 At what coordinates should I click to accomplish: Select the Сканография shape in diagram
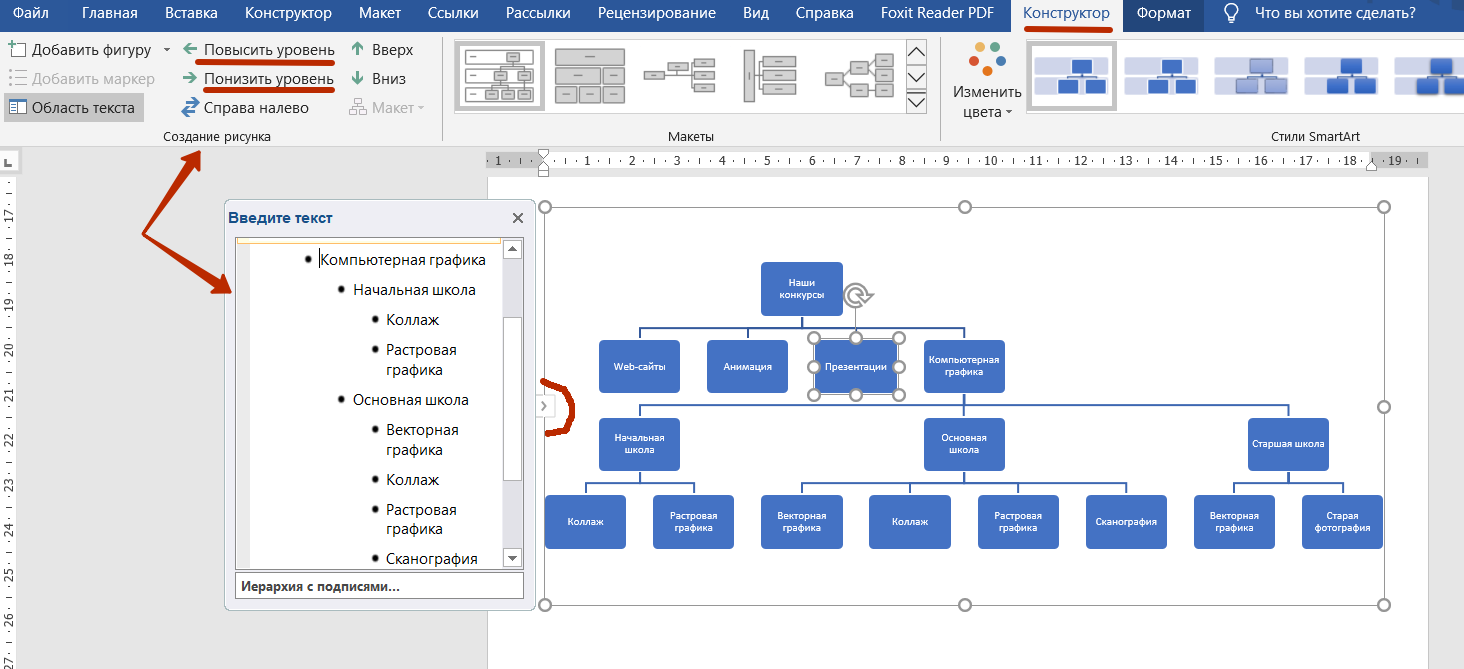pos(1126,522)
